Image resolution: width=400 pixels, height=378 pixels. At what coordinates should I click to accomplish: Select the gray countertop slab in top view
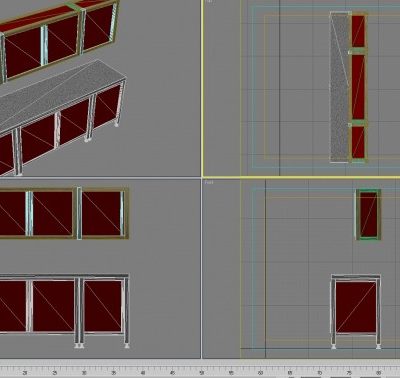(x=339, y=87)
